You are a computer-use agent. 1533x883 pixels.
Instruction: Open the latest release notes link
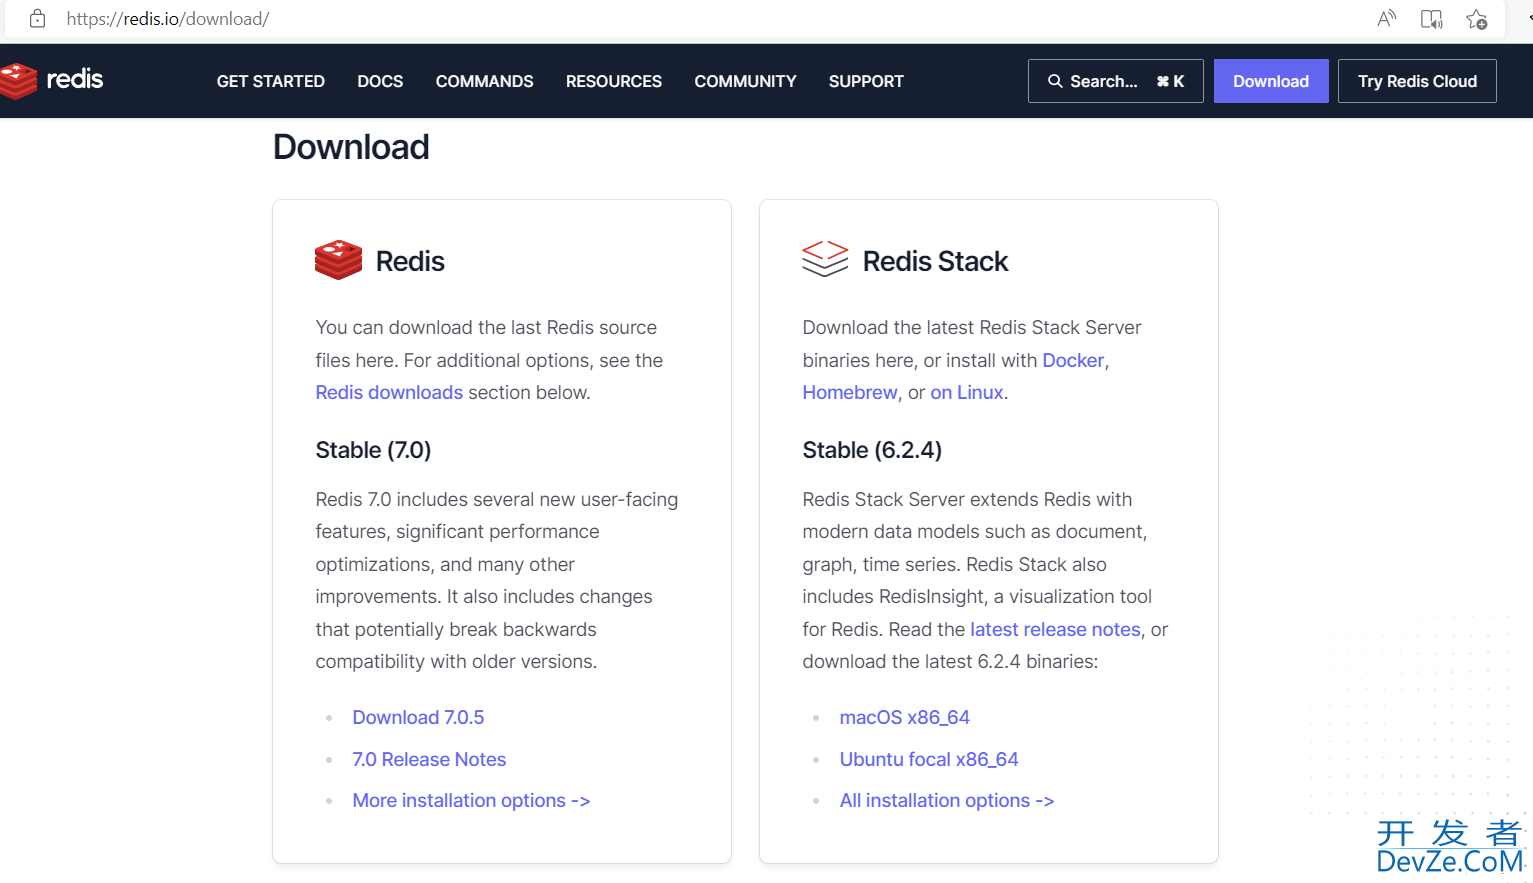coord(1055,629)
